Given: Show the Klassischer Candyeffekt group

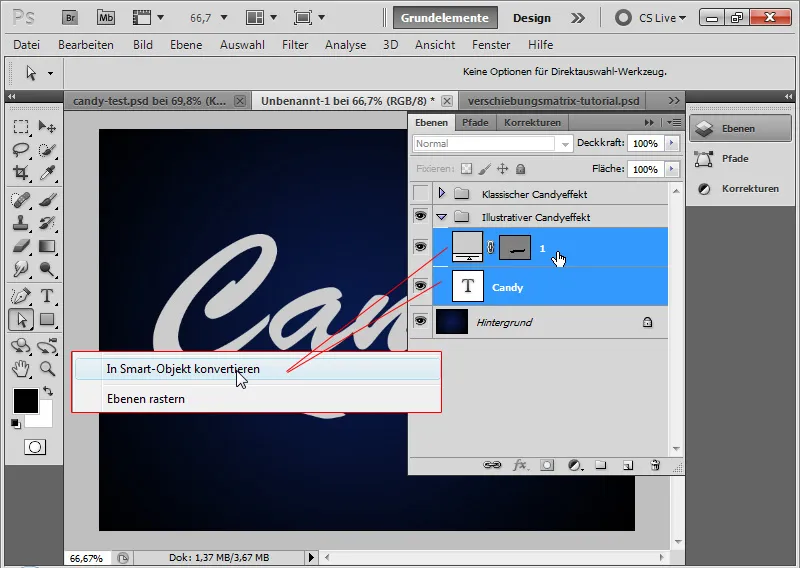Looking at the screenshot, I should (420, 193).
